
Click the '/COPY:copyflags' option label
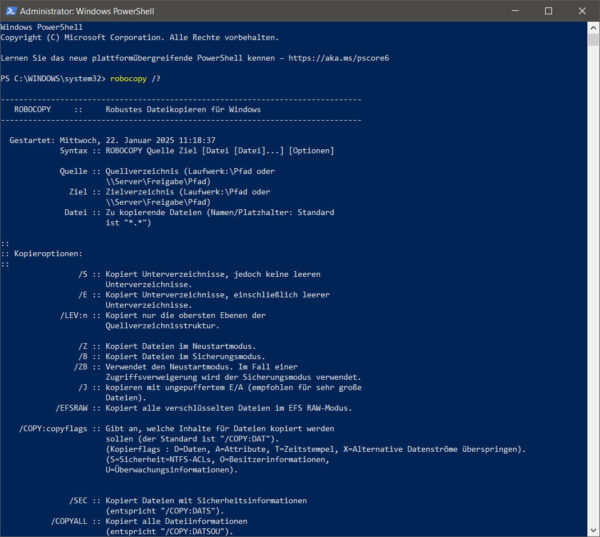coord(53,429)
